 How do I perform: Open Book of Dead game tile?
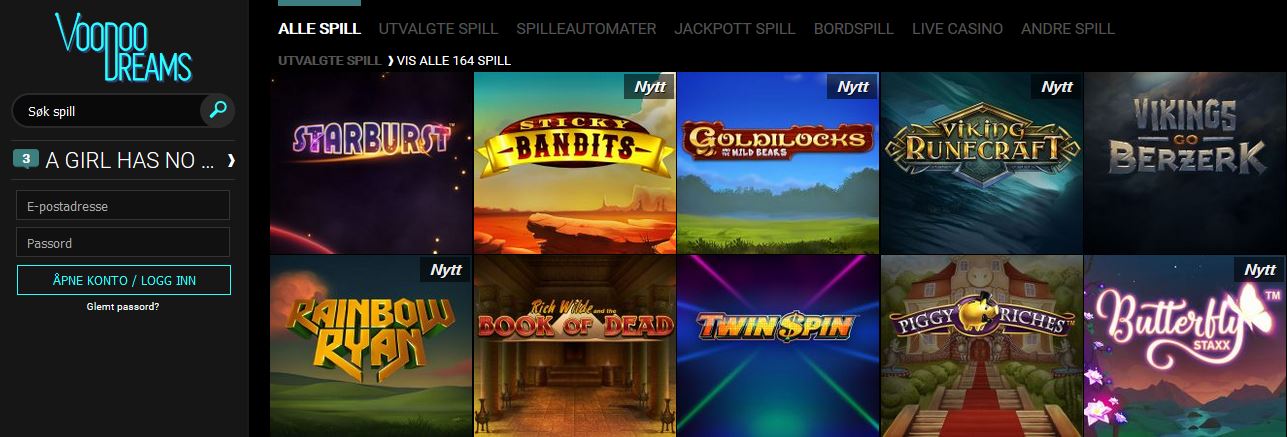(574, 346)
